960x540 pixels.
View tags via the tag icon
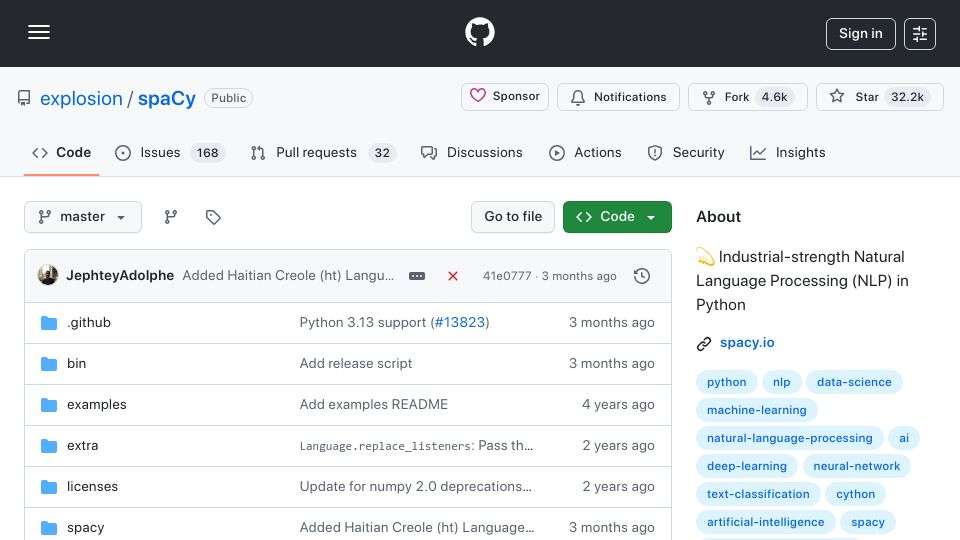pyautogui.click(x=213, y=217)
